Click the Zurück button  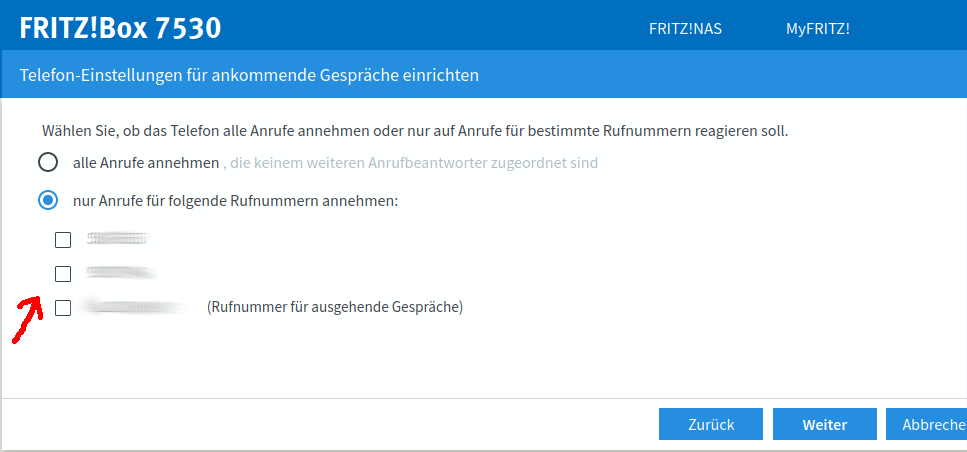tap(711, 424)
